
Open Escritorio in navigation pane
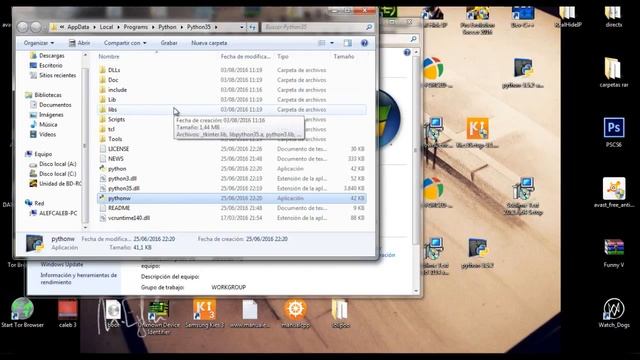pos(51,65)
